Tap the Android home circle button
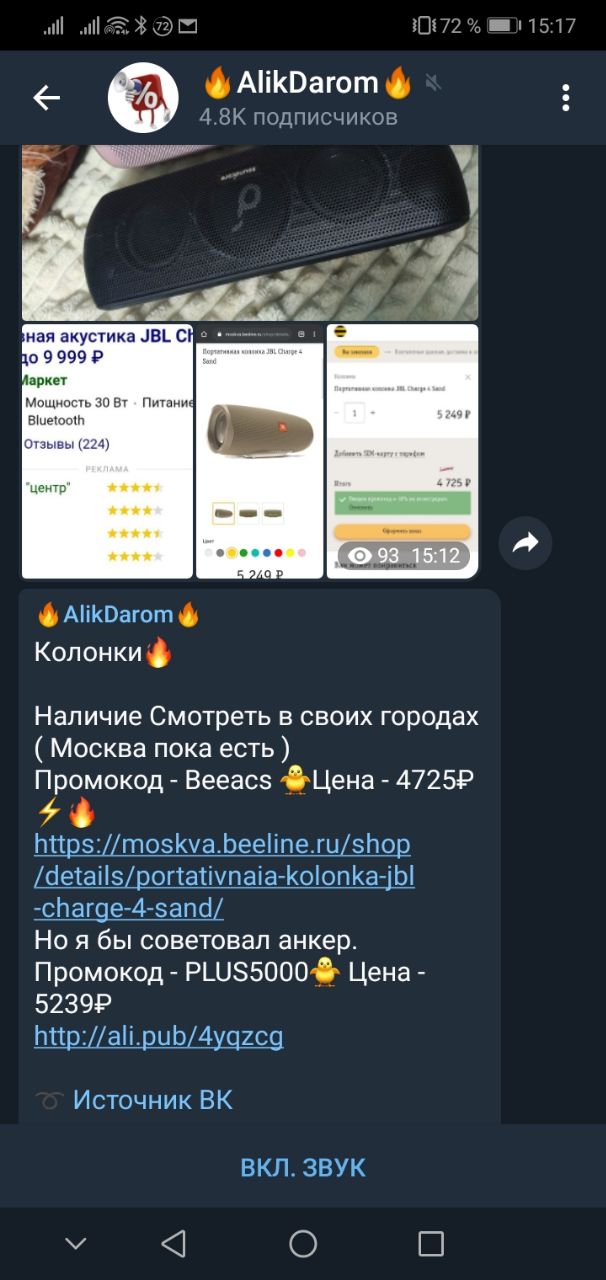The width and height of the screenshot is (606, 1280). pyautogui.click(x=303, y=1243)
